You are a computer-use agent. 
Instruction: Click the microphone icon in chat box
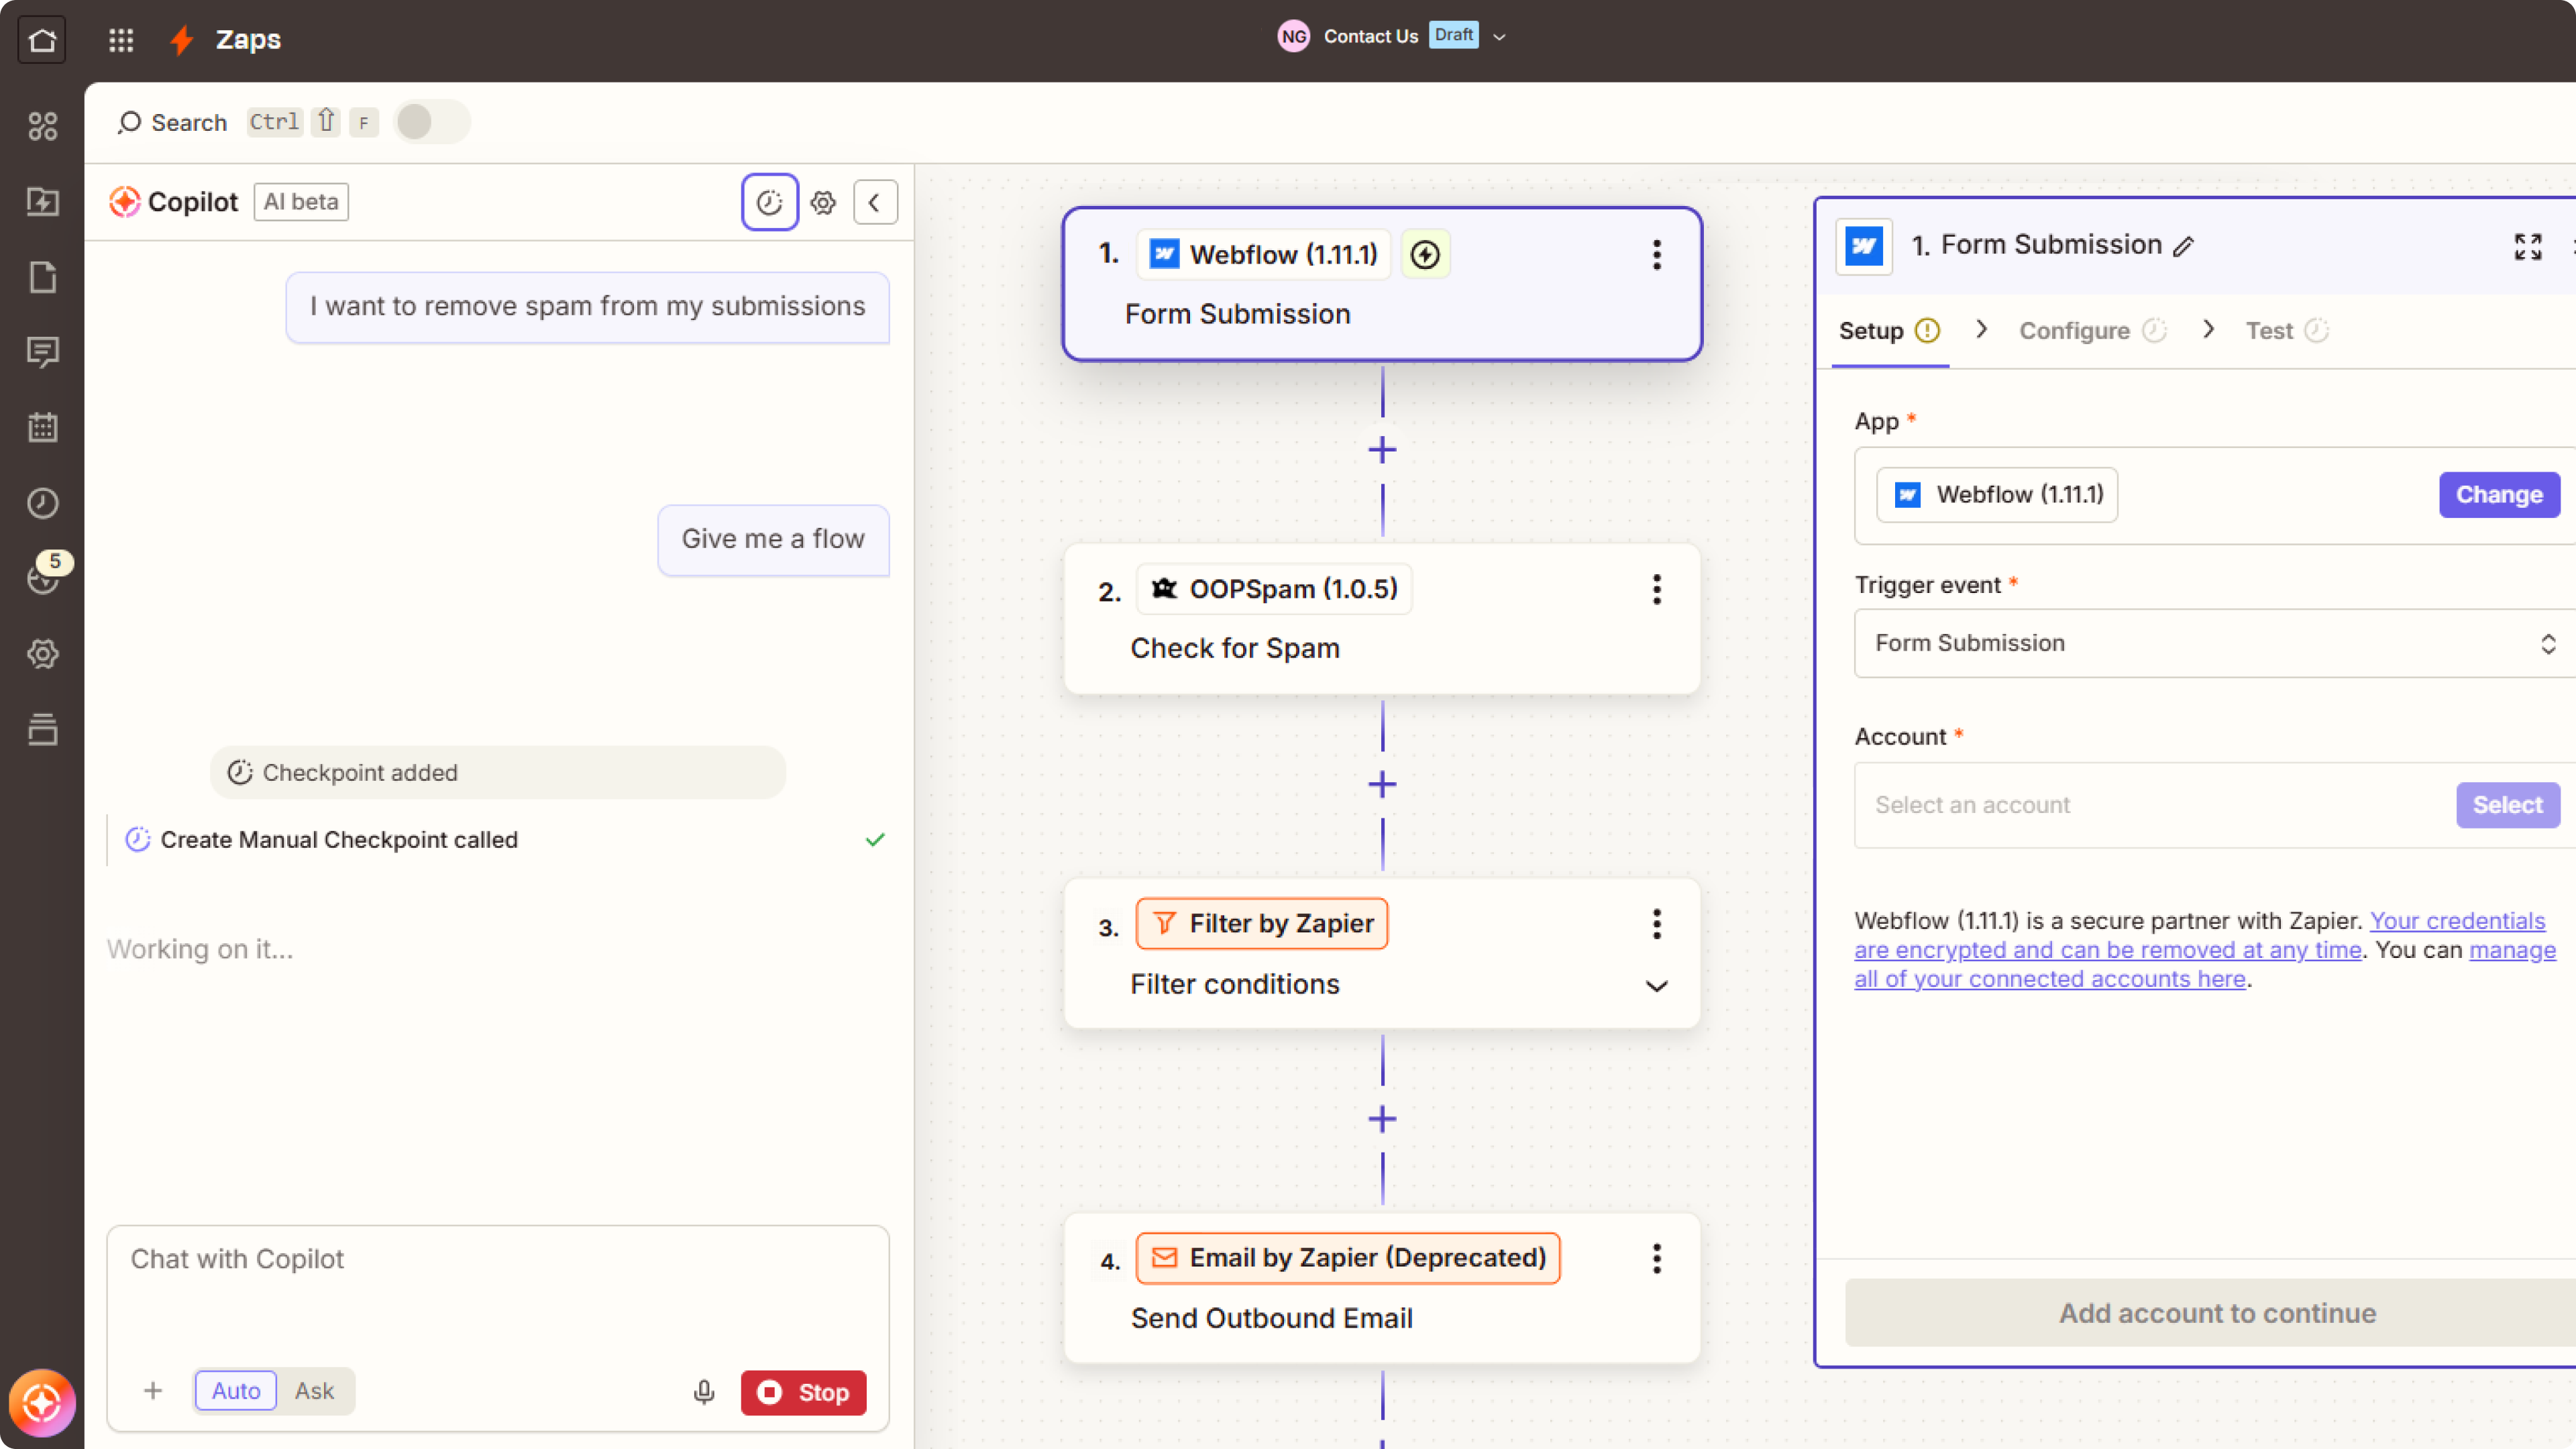click(x=704, y=1392)
